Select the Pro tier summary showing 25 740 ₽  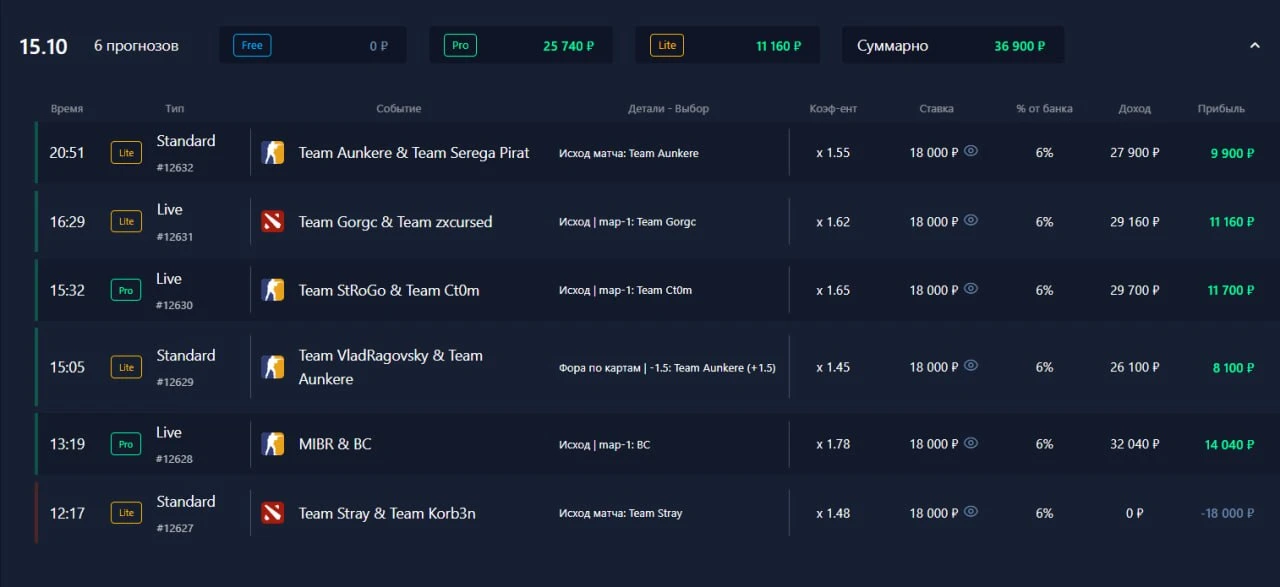[521, 45]
